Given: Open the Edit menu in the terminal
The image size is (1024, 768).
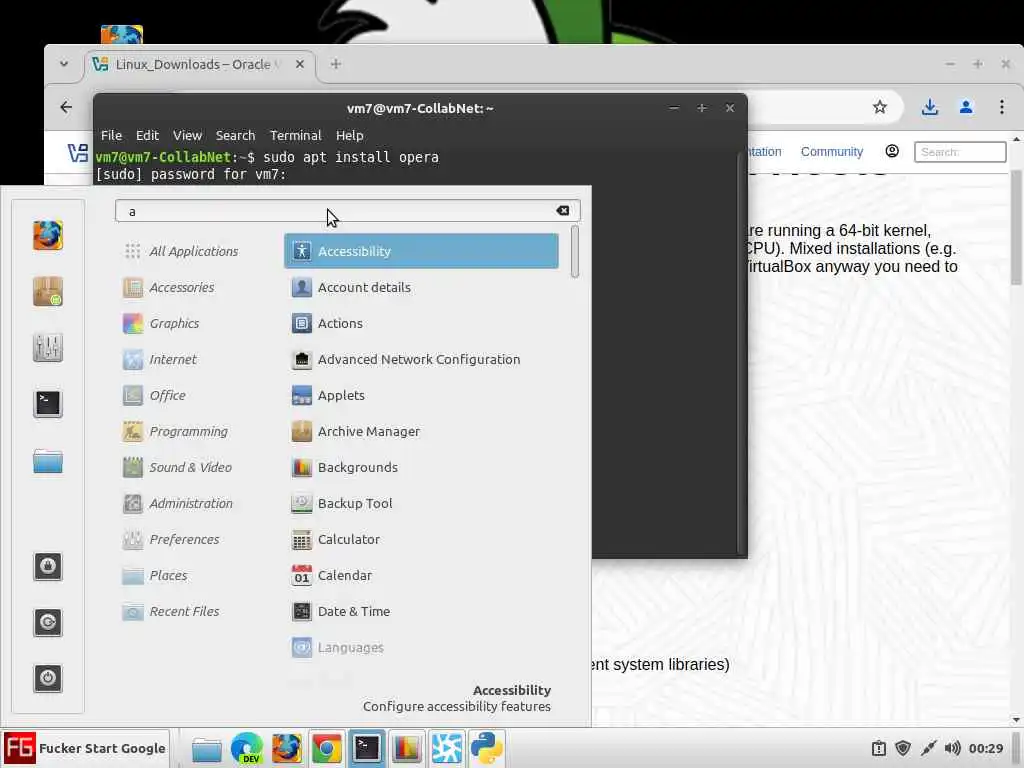Looking at the screenshot, I should click(x=147, y=135).
